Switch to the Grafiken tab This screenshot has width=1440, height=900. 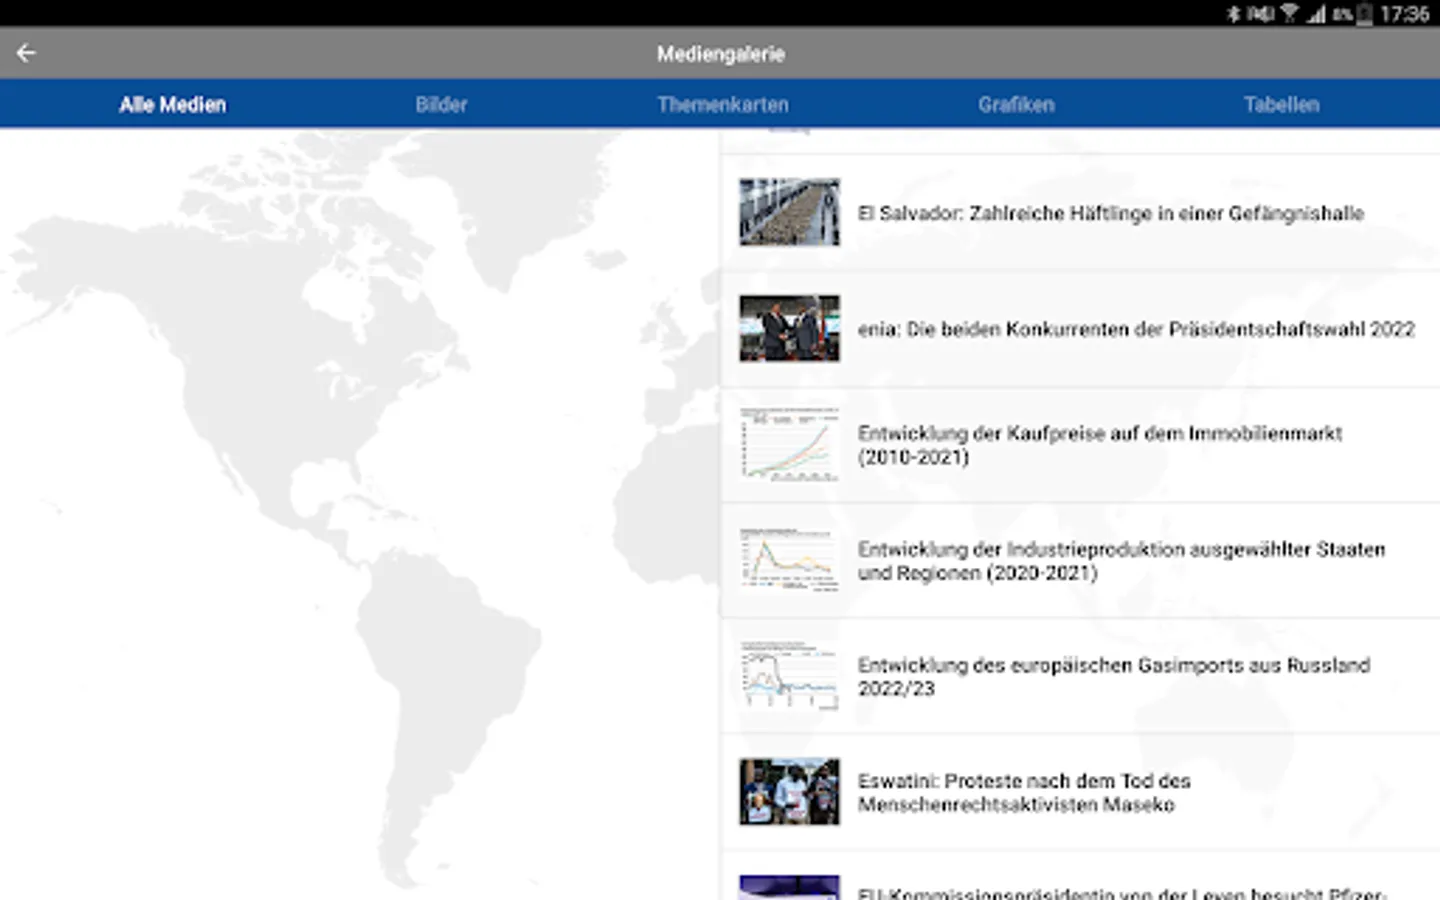[1016, 104]
